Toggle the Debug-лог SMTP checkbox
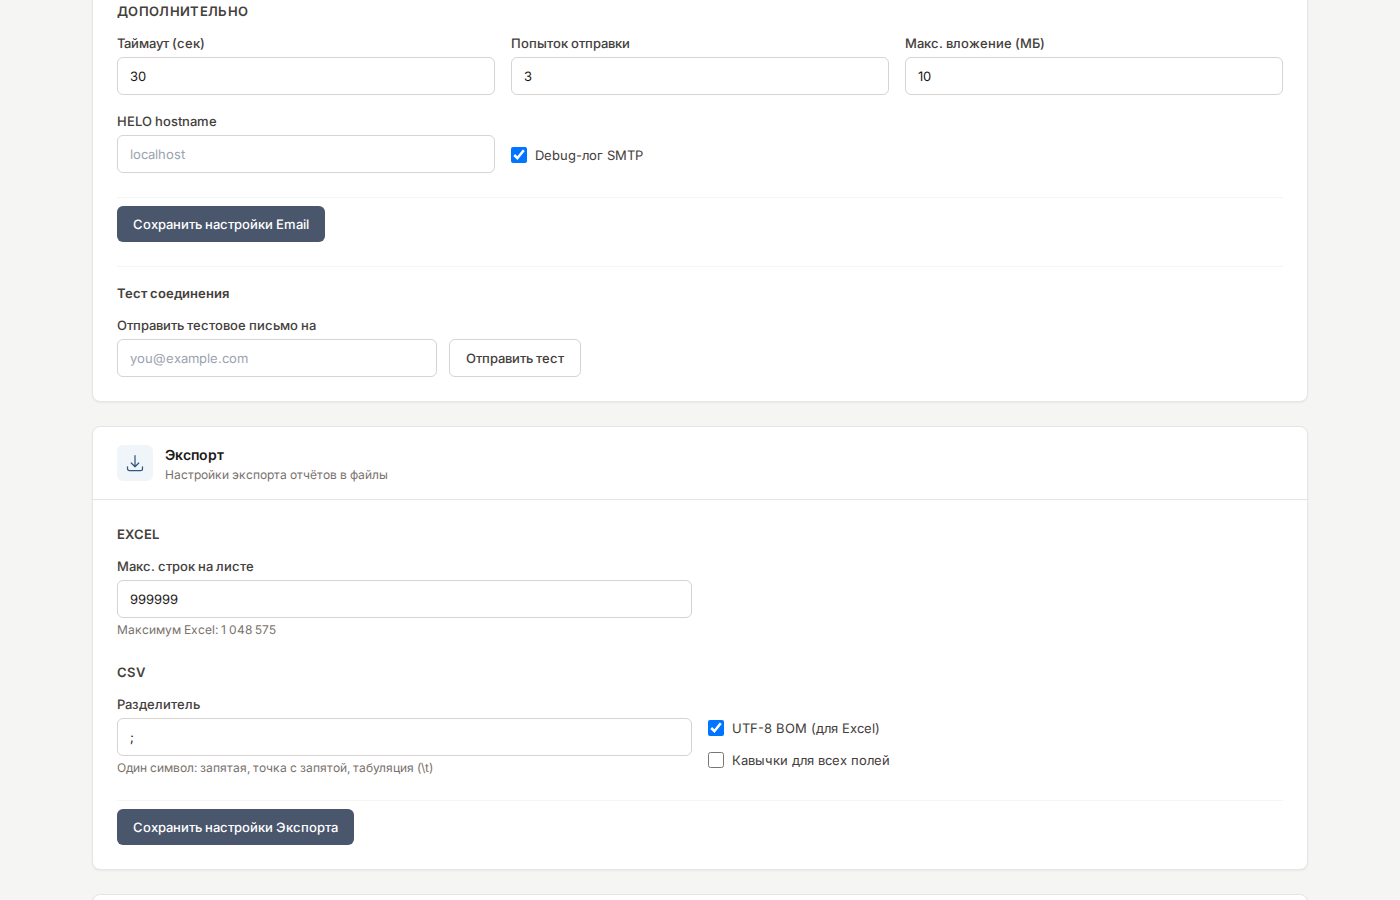 [519, 155]
